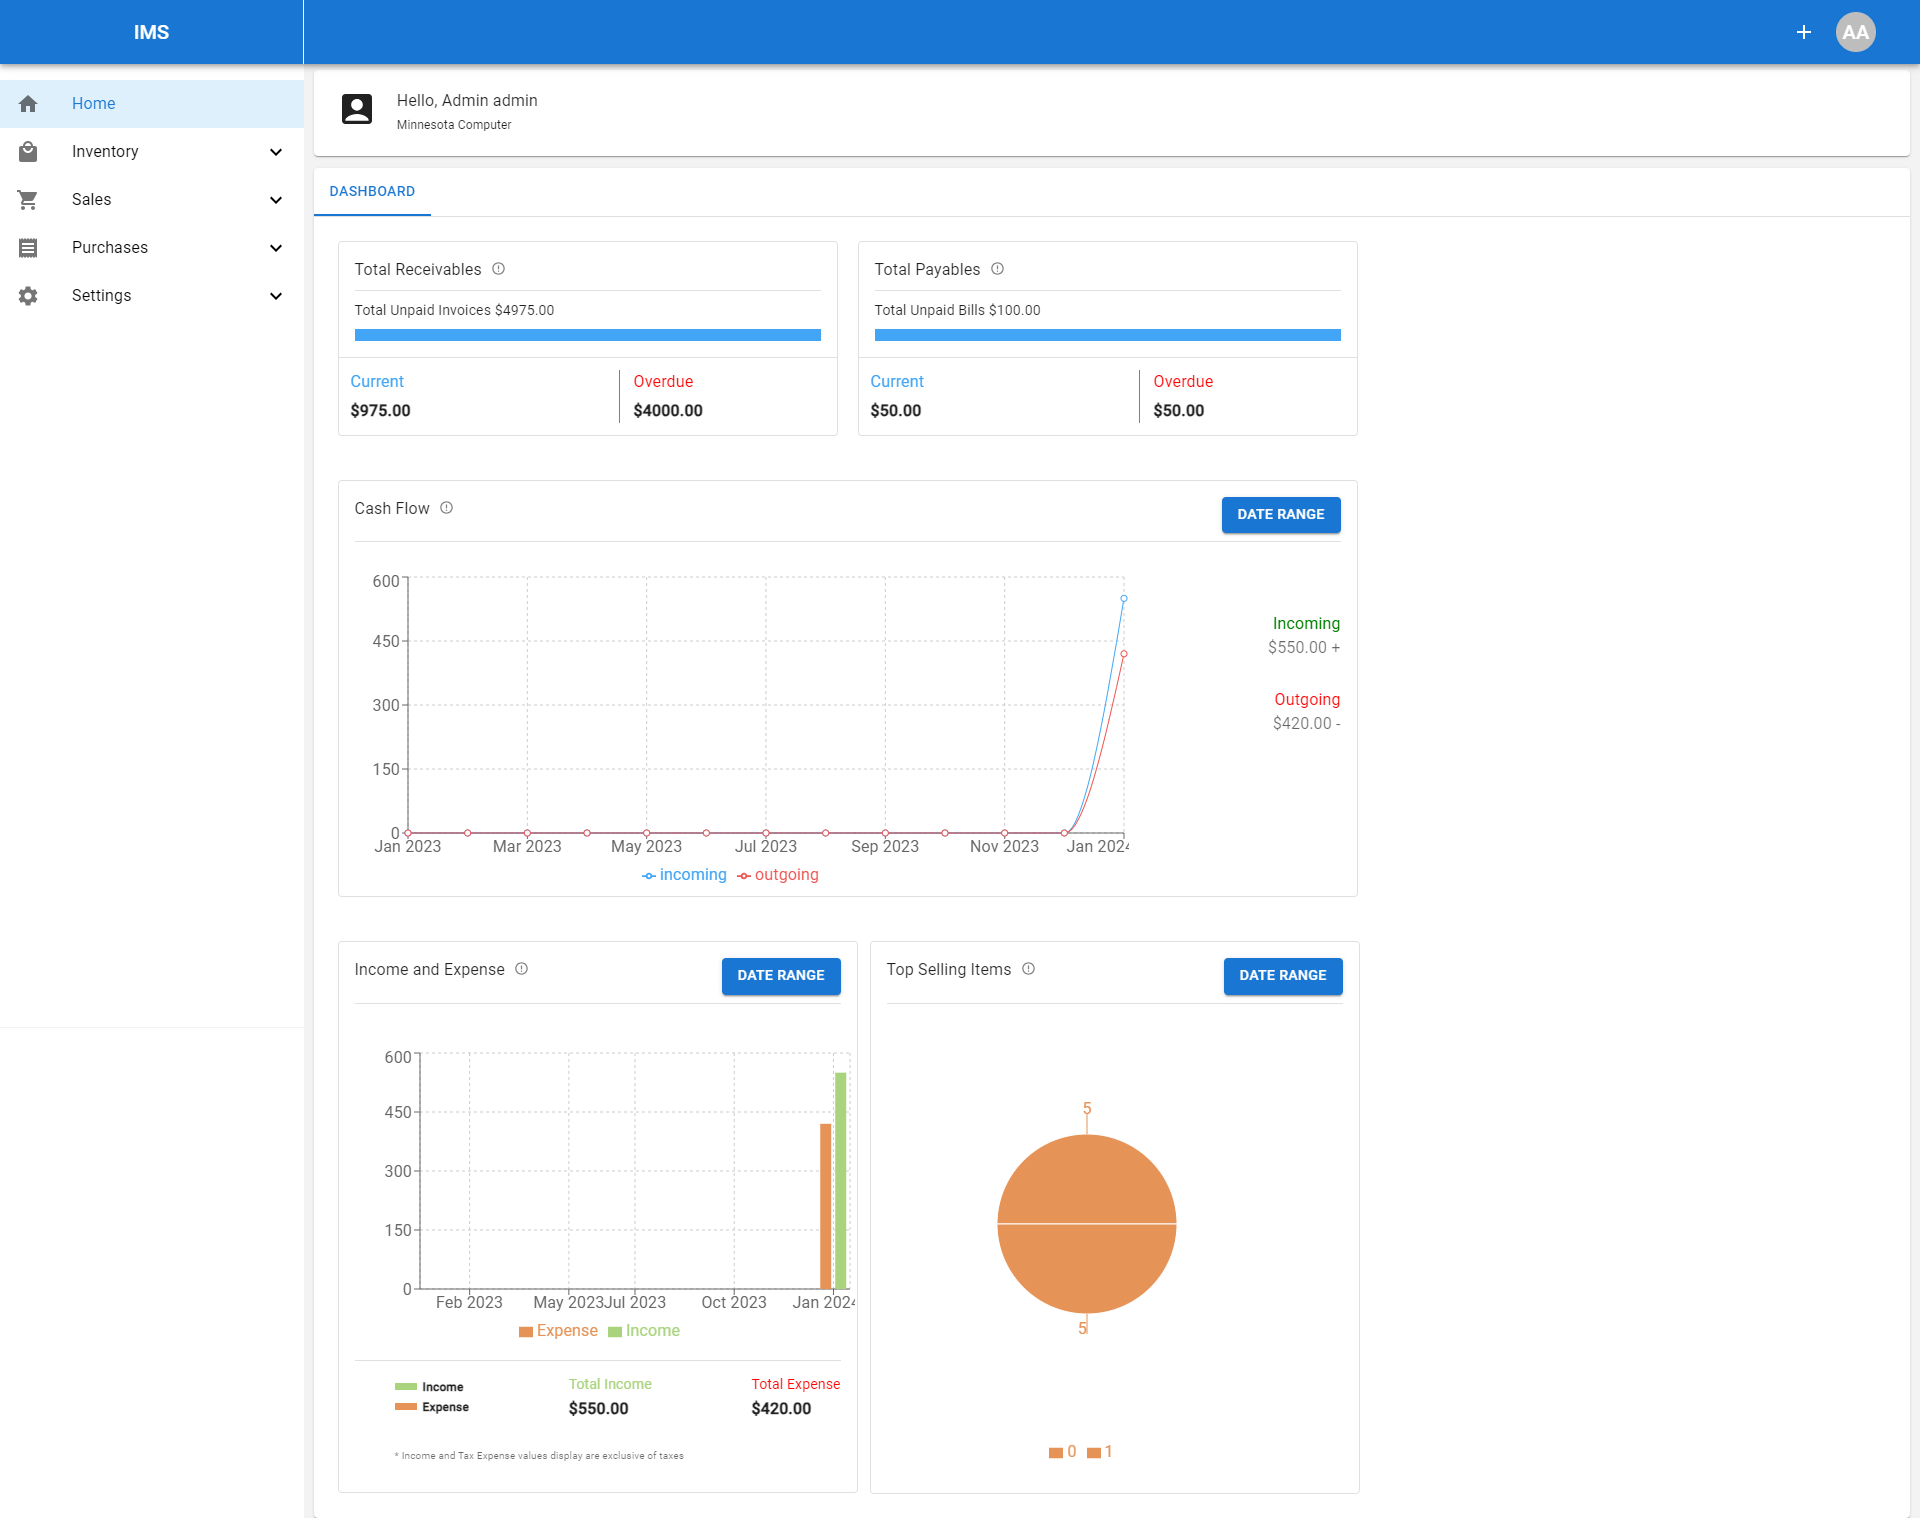Screen dimensions: 1920x1528
Task: Click 'Total Unpaid Bills $100.00' text
Action: pyautogui.click(x=957, y=310)
